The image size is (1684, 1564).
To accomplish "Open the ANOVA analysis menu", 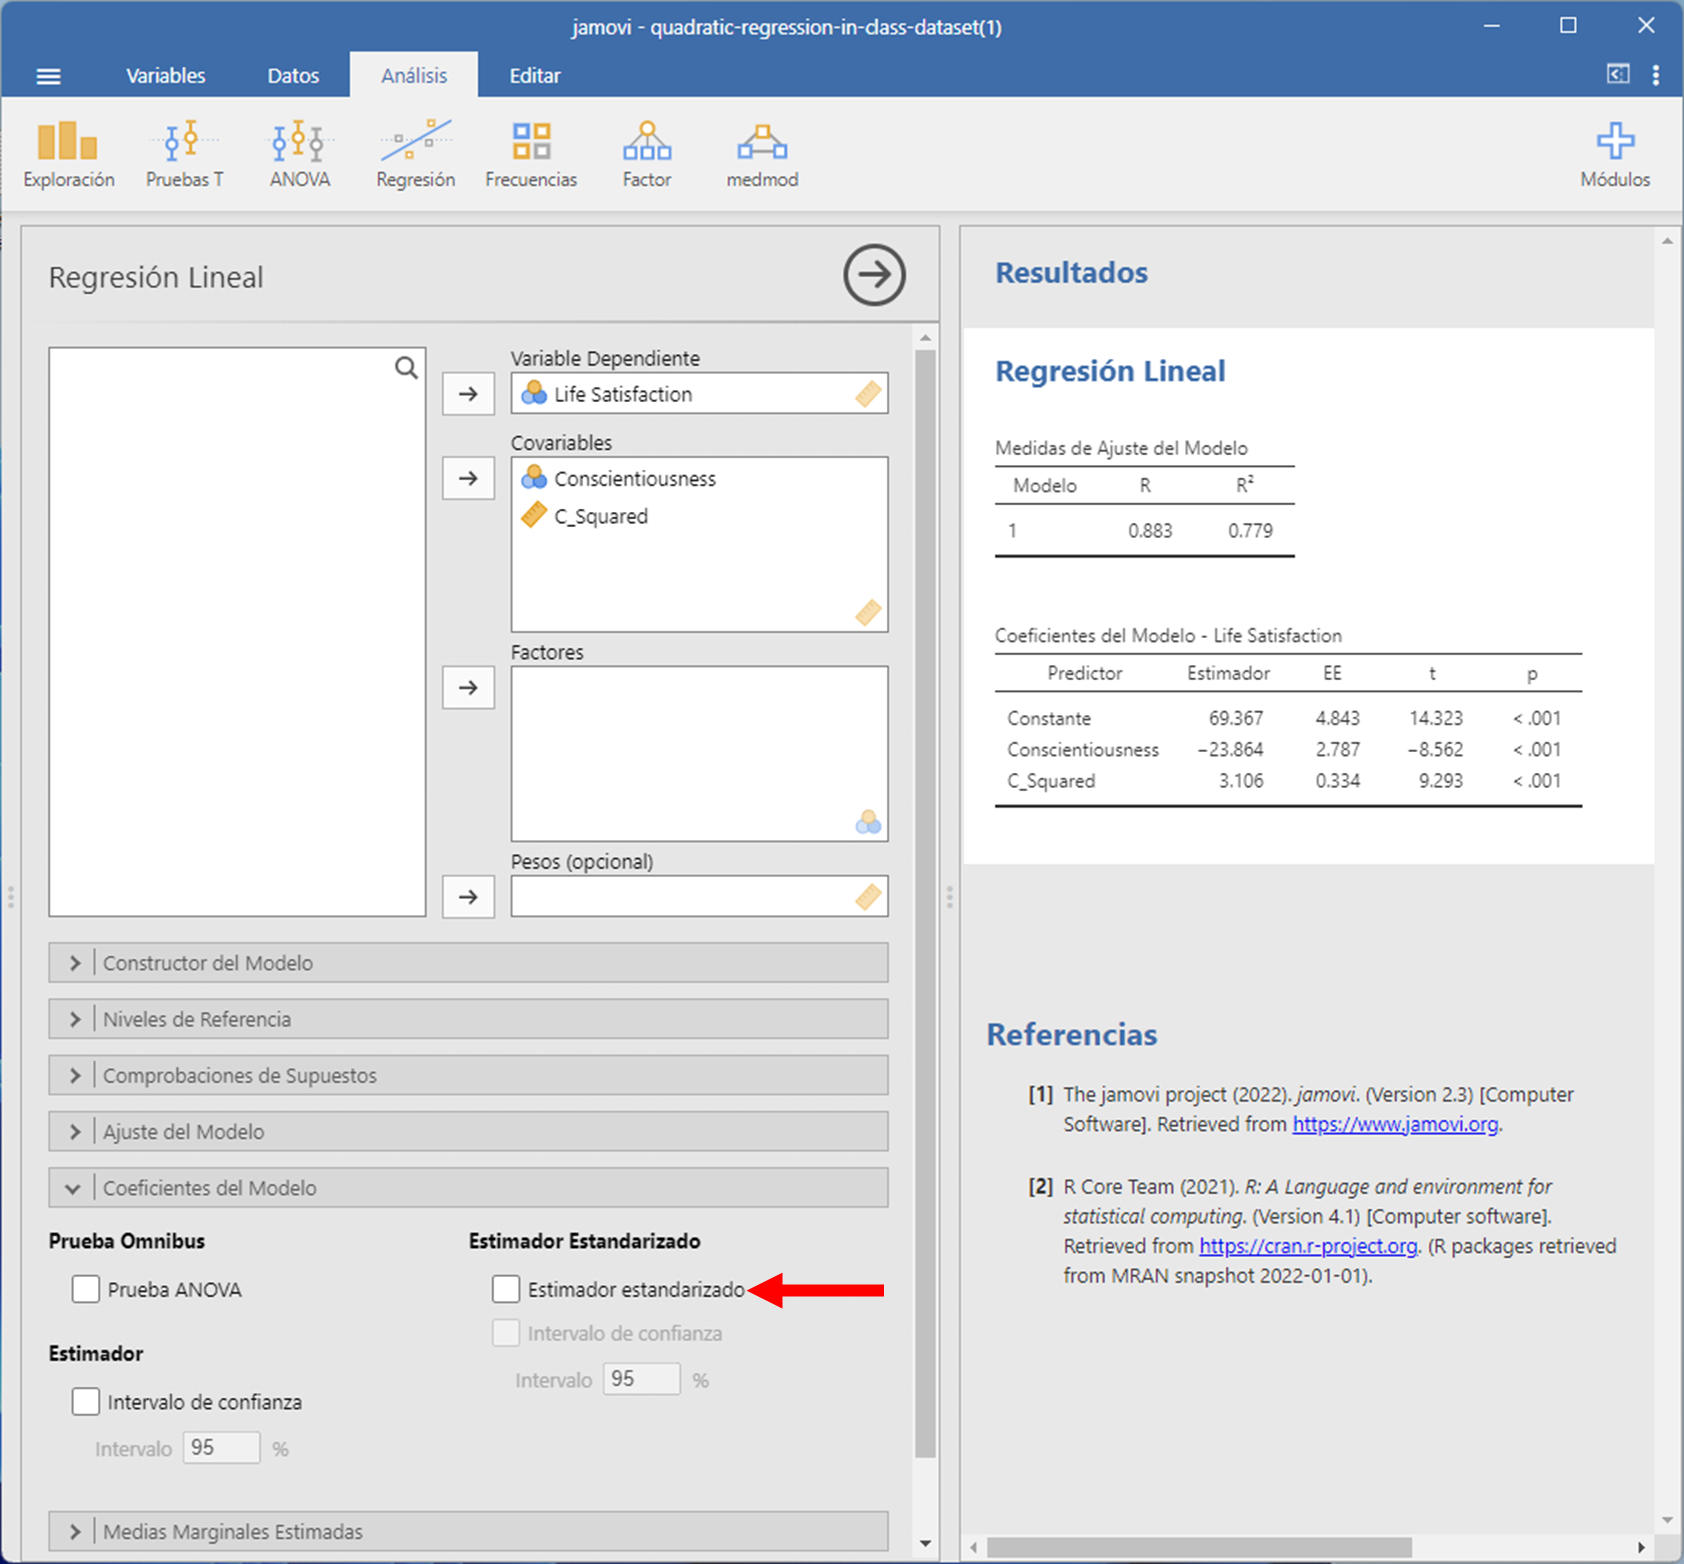I will click(x=299, y=154).
